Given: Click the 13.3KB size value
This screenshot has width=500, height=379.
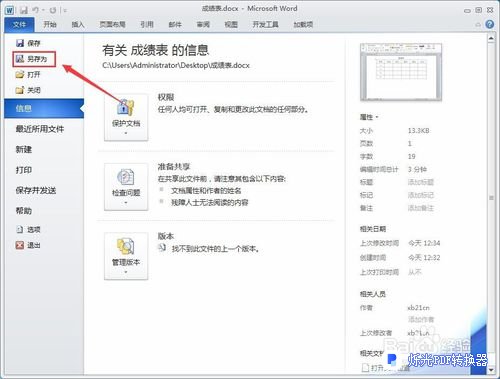Looking at the screenshot, I should pos(418,130).
